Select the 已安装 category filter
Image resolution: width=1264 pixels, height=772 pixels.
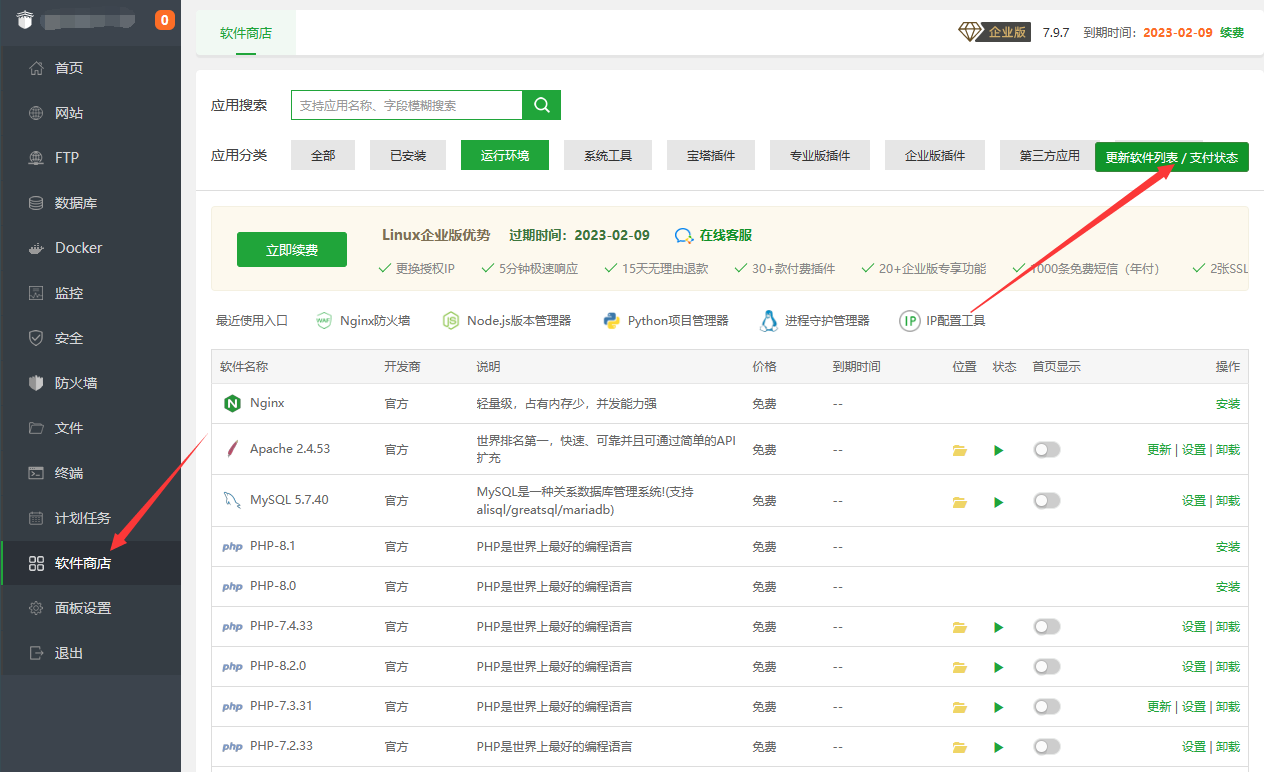(x=408, y=155)
